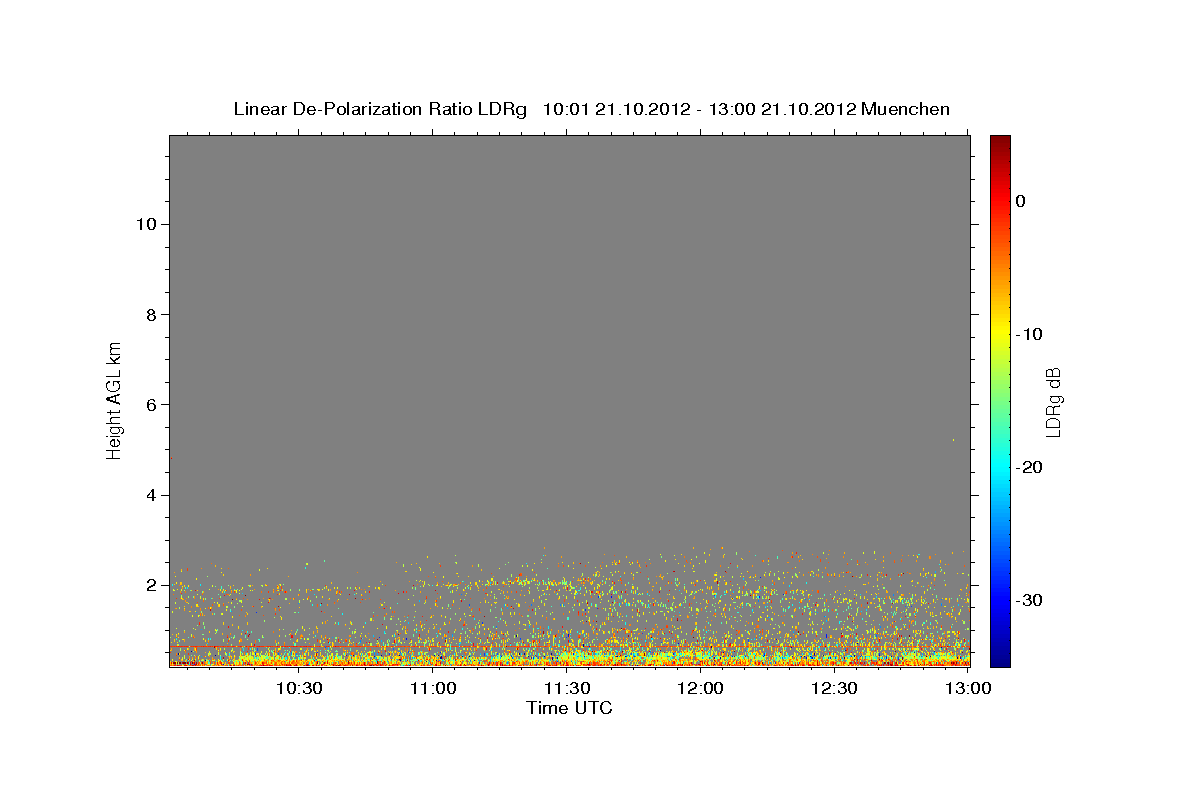Click the colorbar value '0'
Viewport: 1200px width, 800px height.
tap(1021, 201)
